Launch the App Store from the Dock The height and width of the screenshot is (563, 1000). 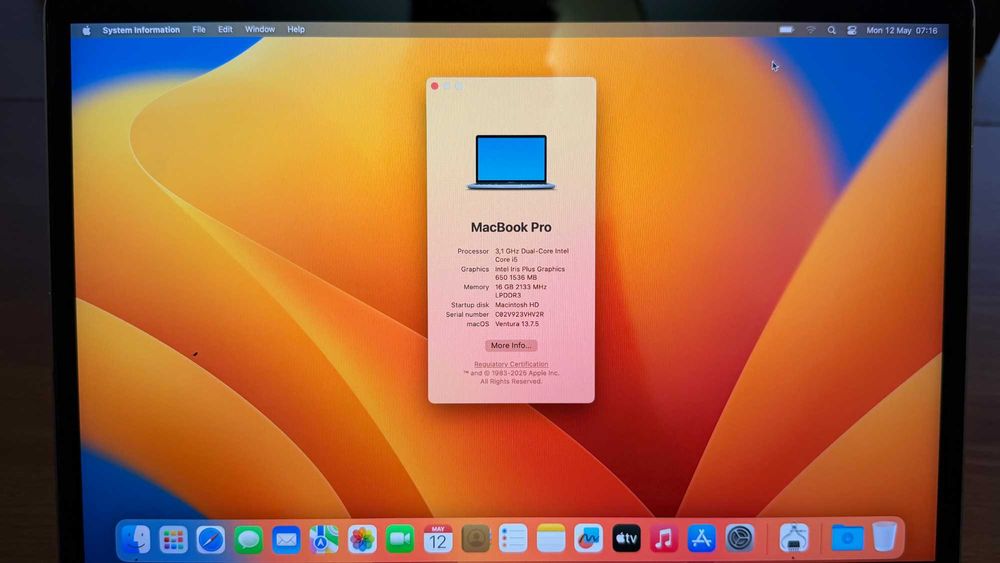pos(702,539)
